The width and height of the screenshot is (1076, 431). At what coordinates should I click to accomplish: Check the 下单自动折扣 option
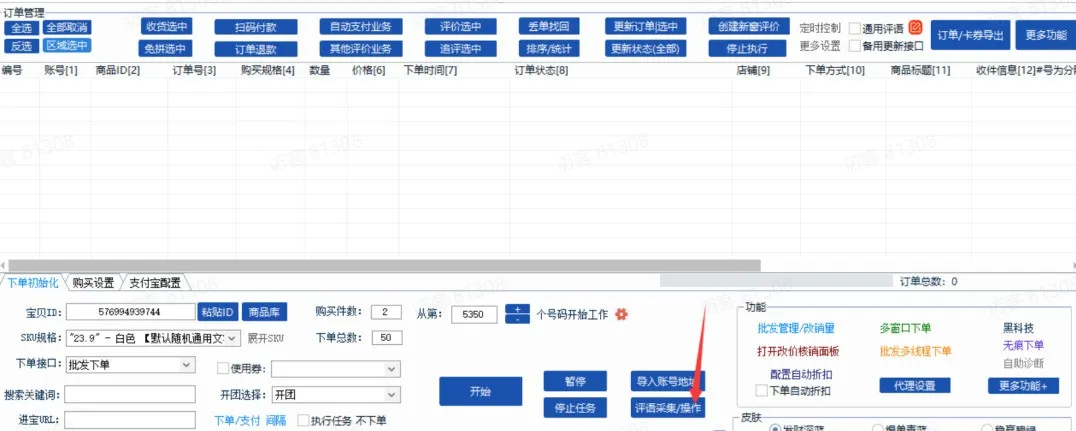tap(762, 391)
